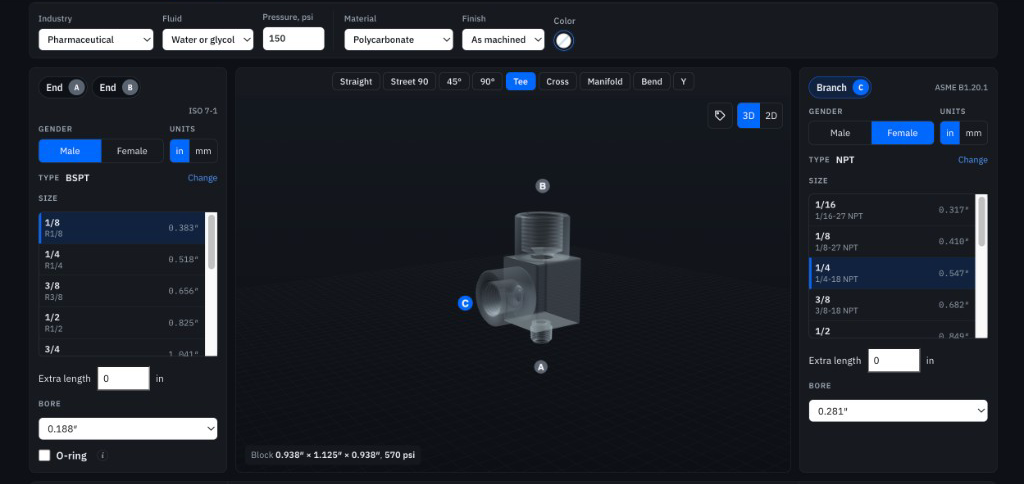Image resolution: width=1024 pixels, height=484 pixels.
Task: Select 1/4-18 NPT size row
Action: click(891, 273)
